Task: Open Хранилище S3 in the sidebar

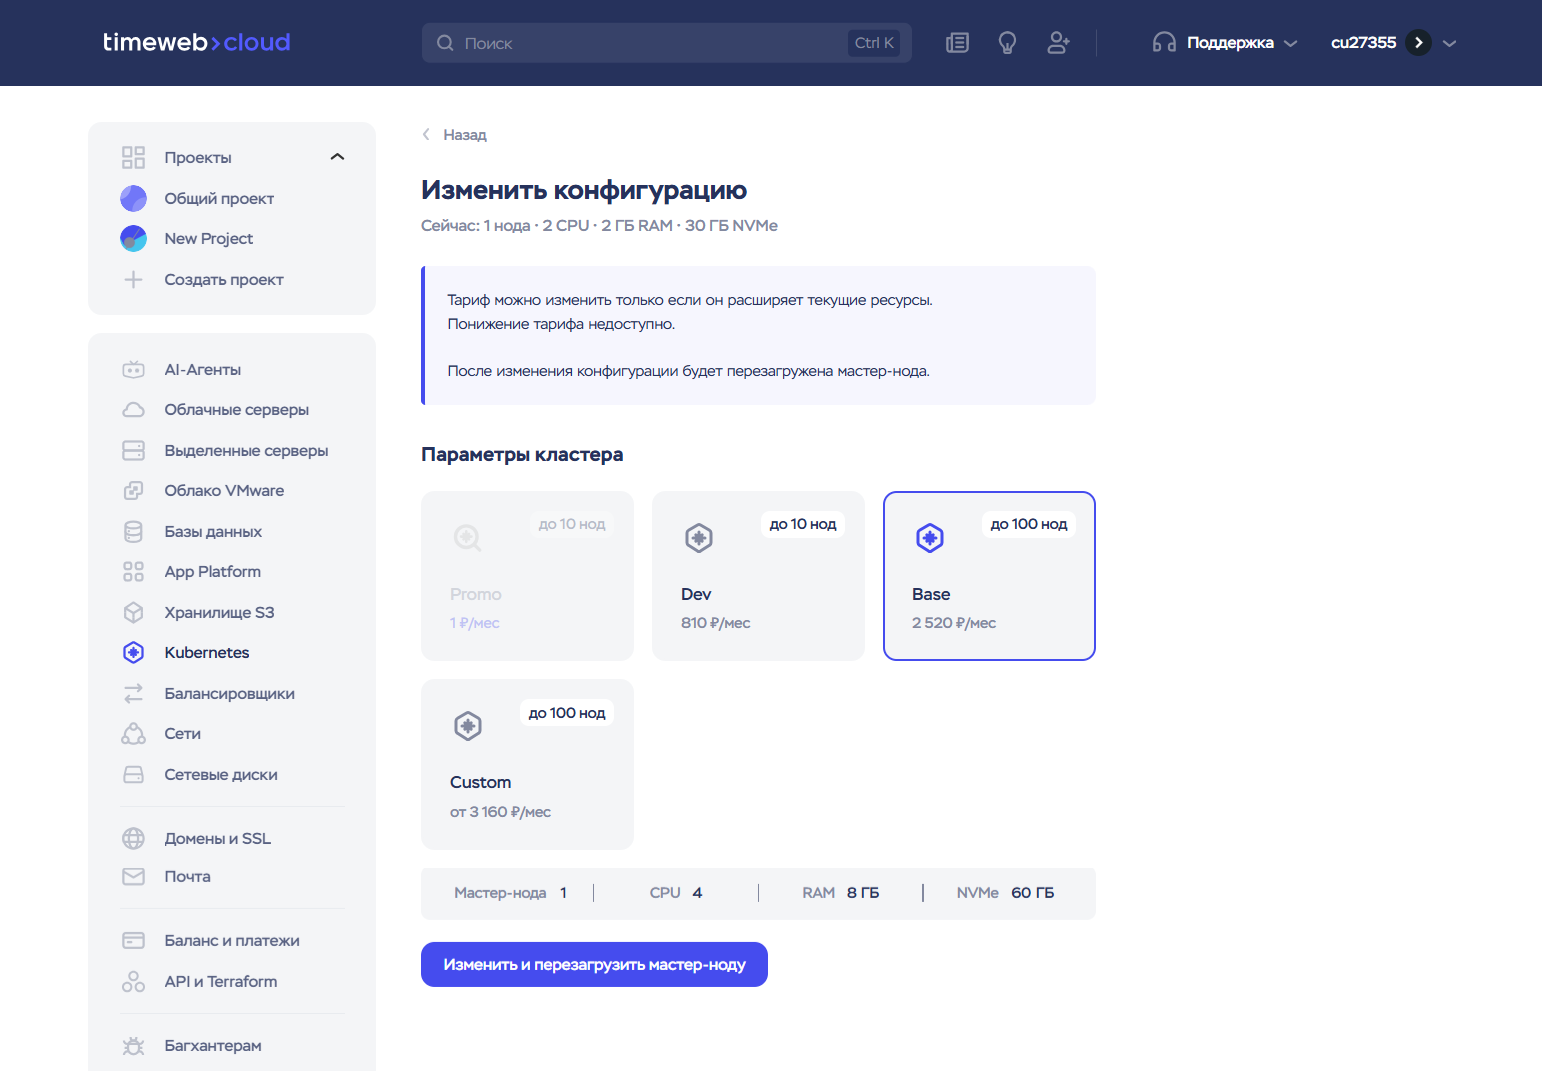Action: tap(218, 612)
